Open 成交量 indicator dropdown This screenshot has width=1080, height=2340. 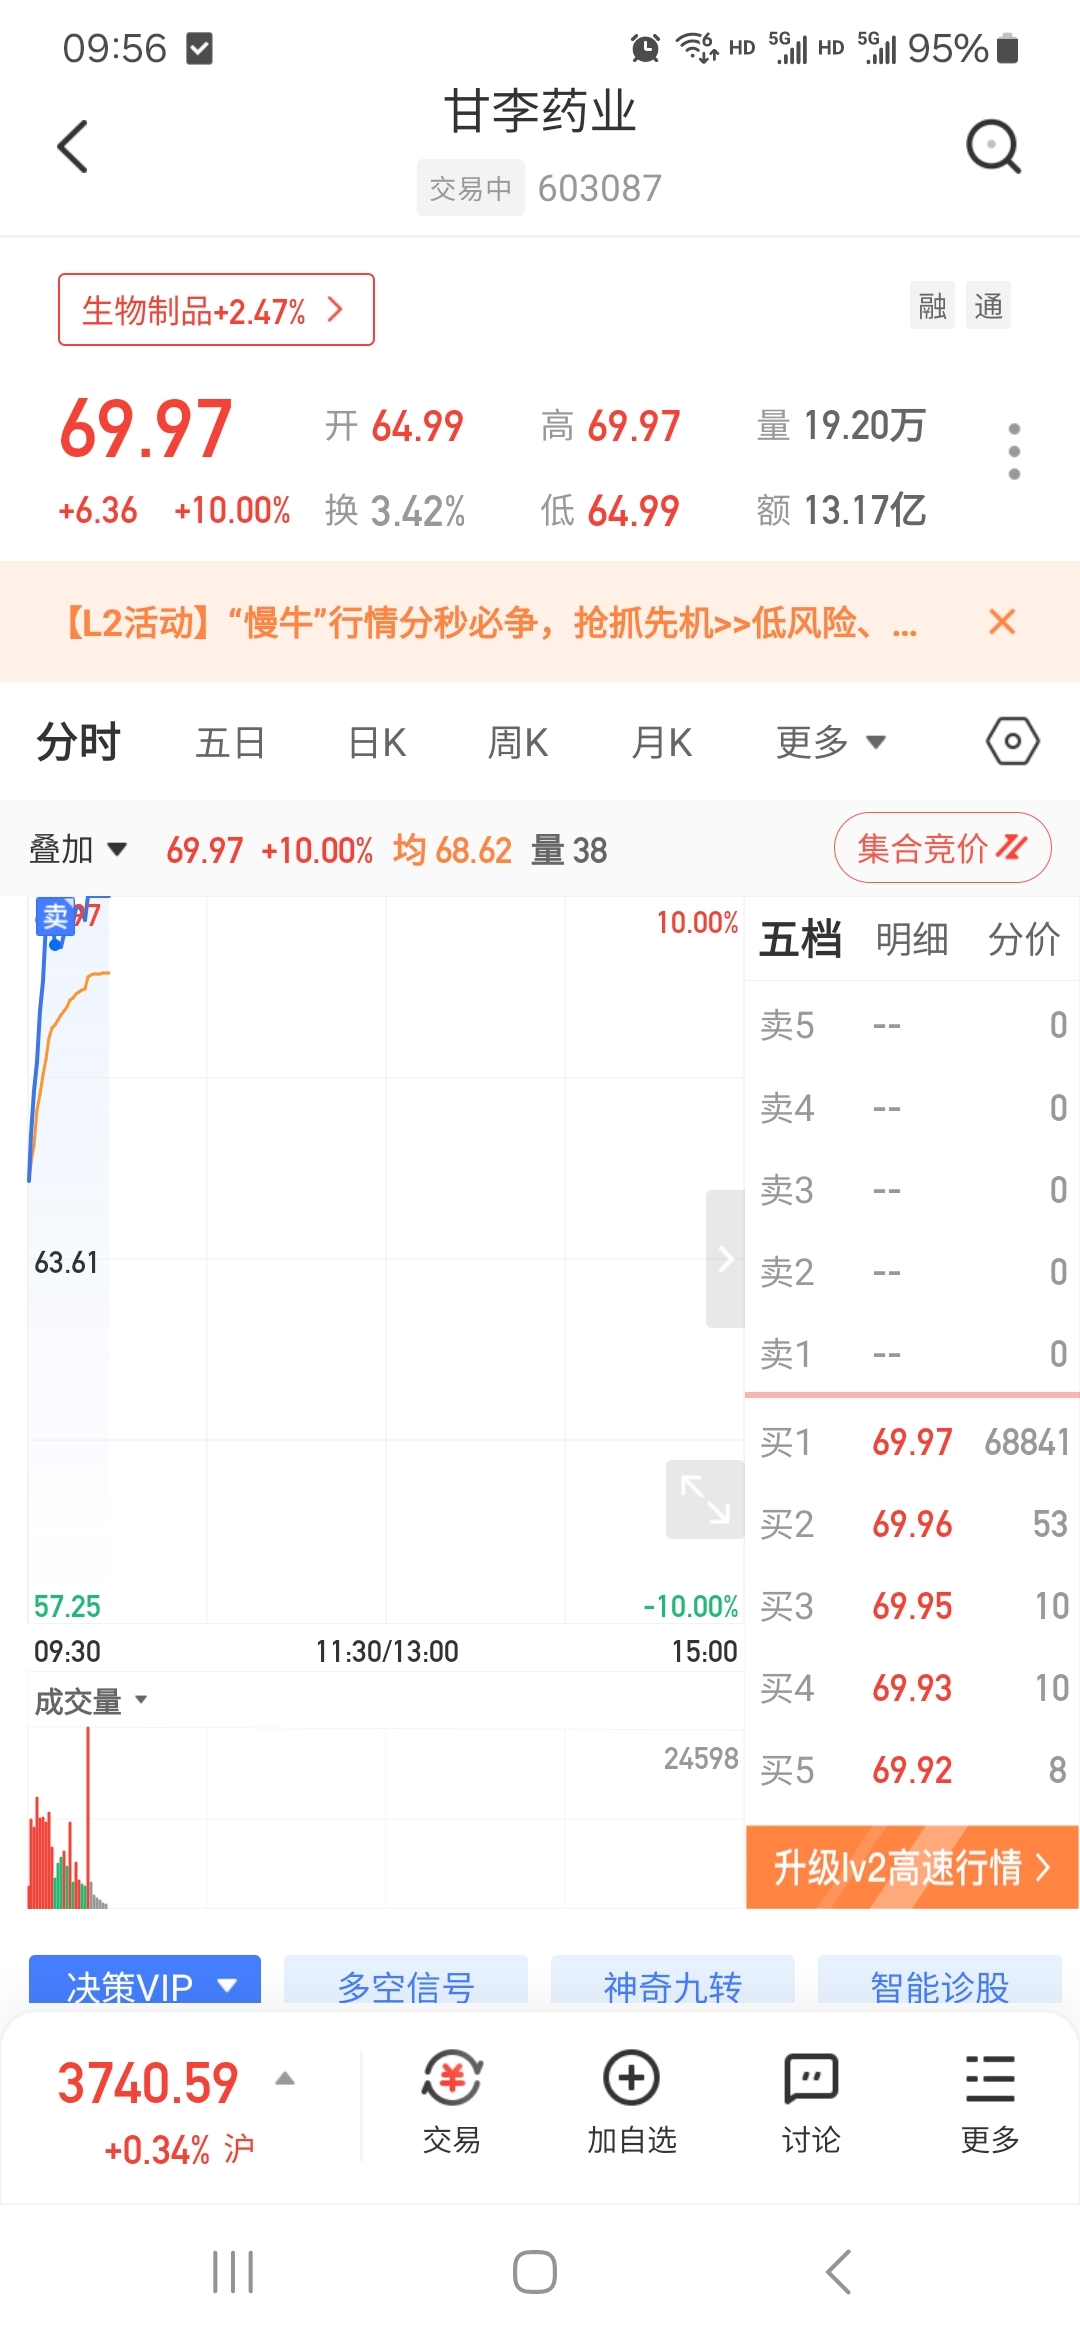tap(91, 1701)
